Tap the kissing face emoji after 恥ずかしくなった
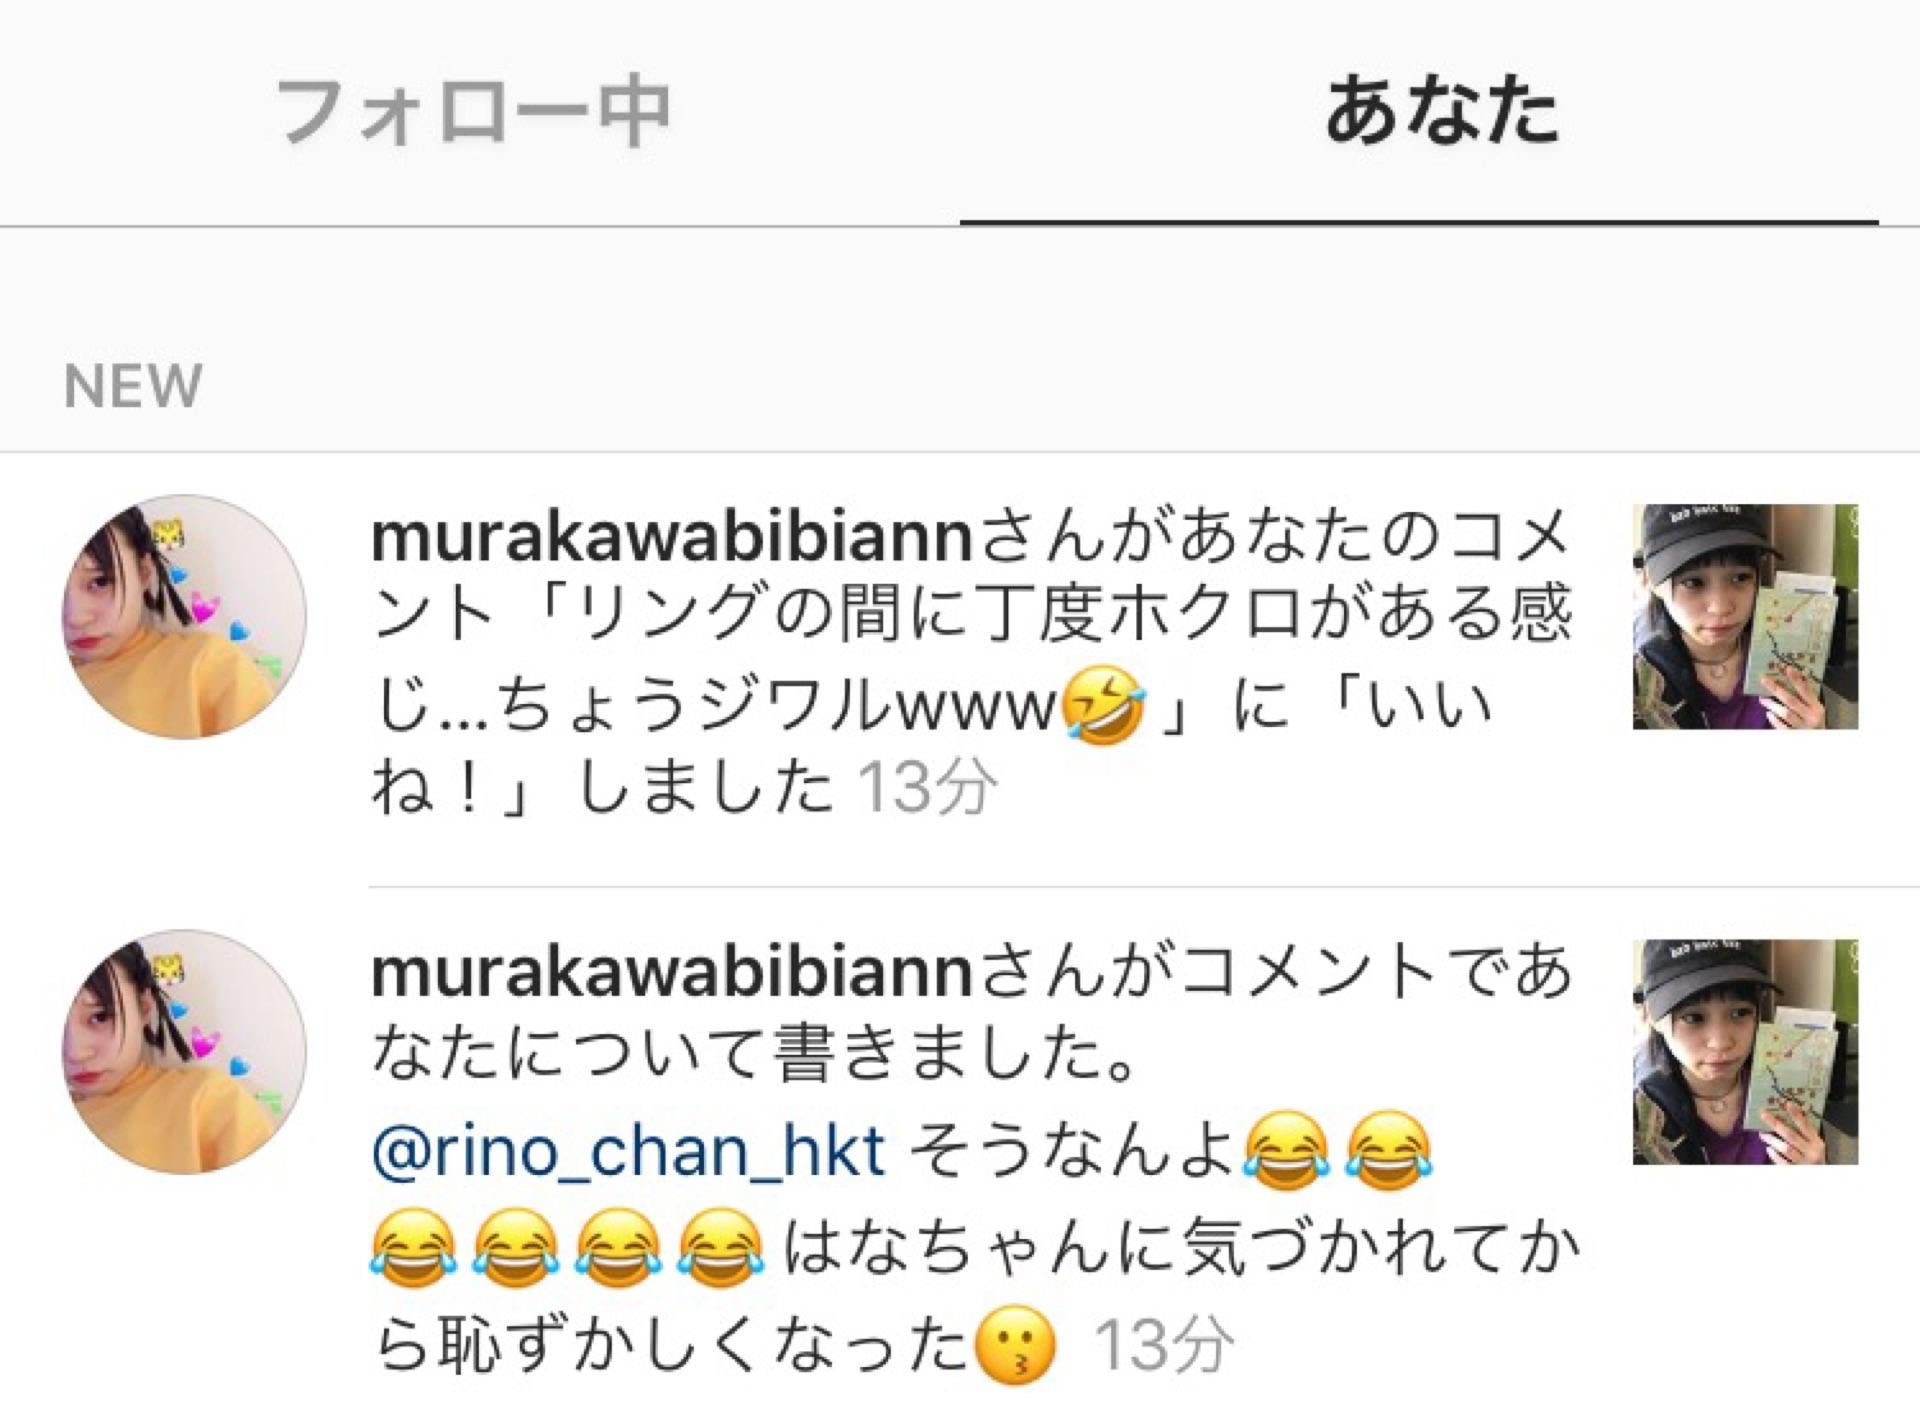This screenshot has height=1419, width=1920. (1013, 1346)
